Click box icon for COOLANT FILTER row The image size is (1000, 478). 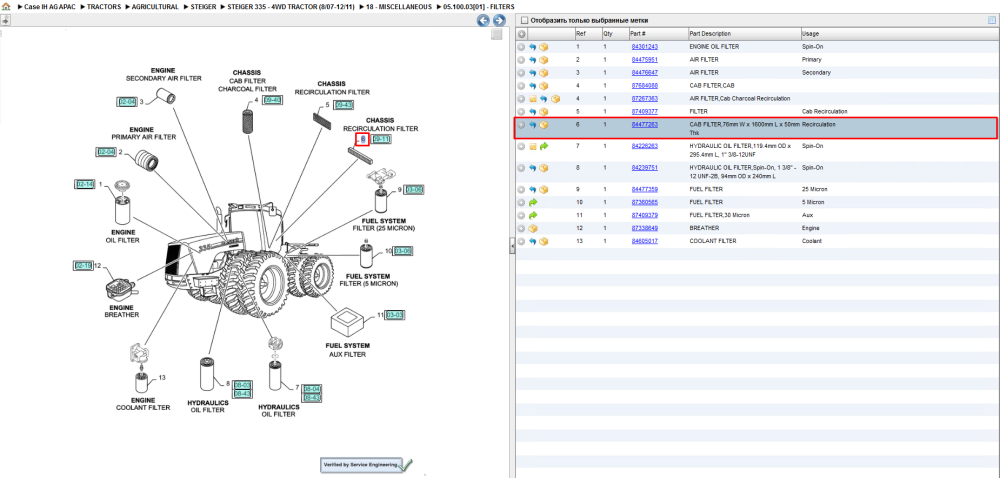(544, 241)
